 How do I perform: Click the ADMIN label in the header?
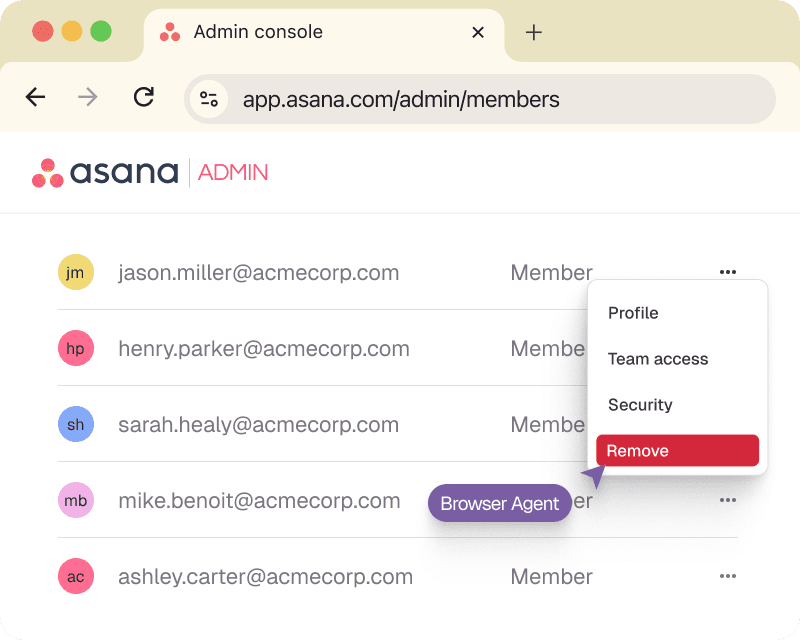232,172
